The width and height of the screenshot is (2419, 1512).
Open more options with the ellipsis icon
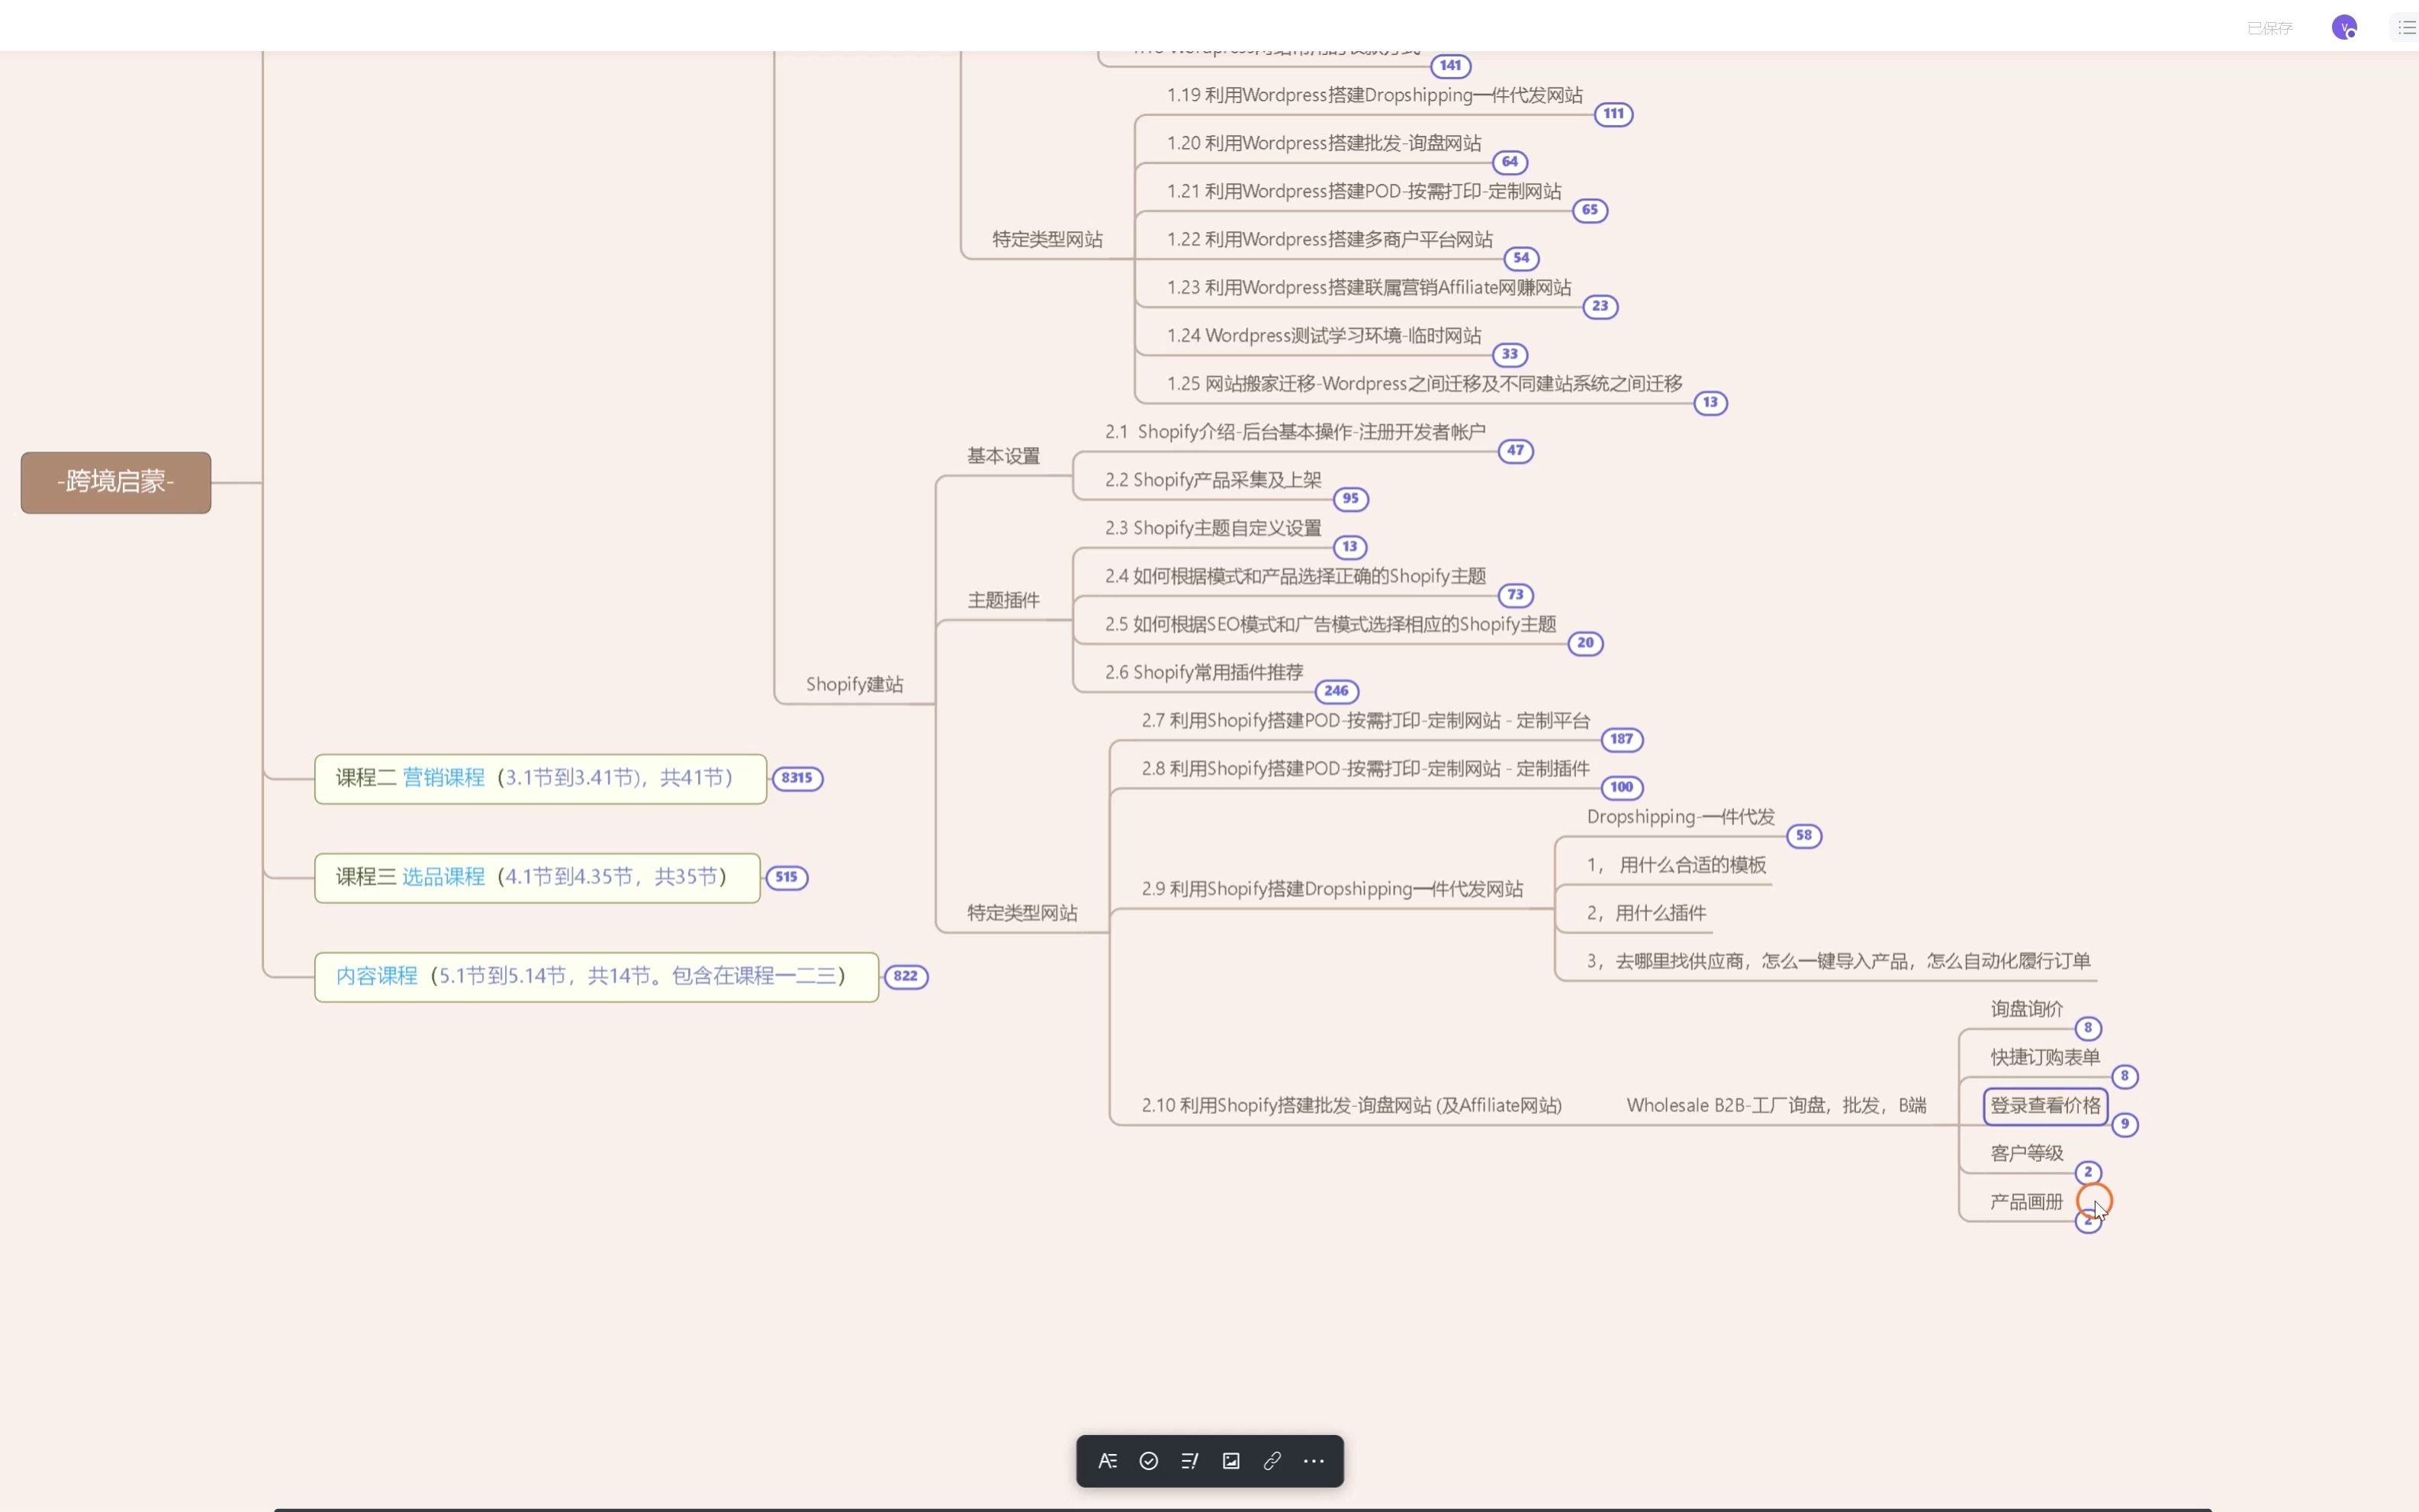click(x=1313, y=1460)
